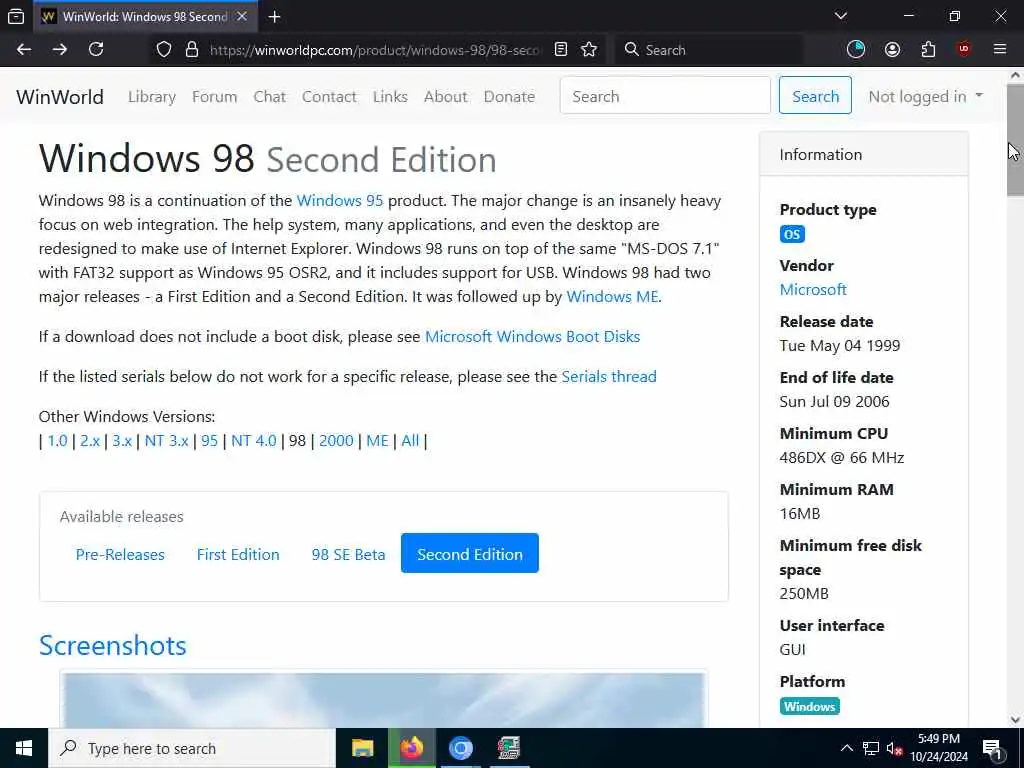Click the OS product type badge
Image resolution: width=1024 pixels, height=768 pixels.
tap(792, 234)
